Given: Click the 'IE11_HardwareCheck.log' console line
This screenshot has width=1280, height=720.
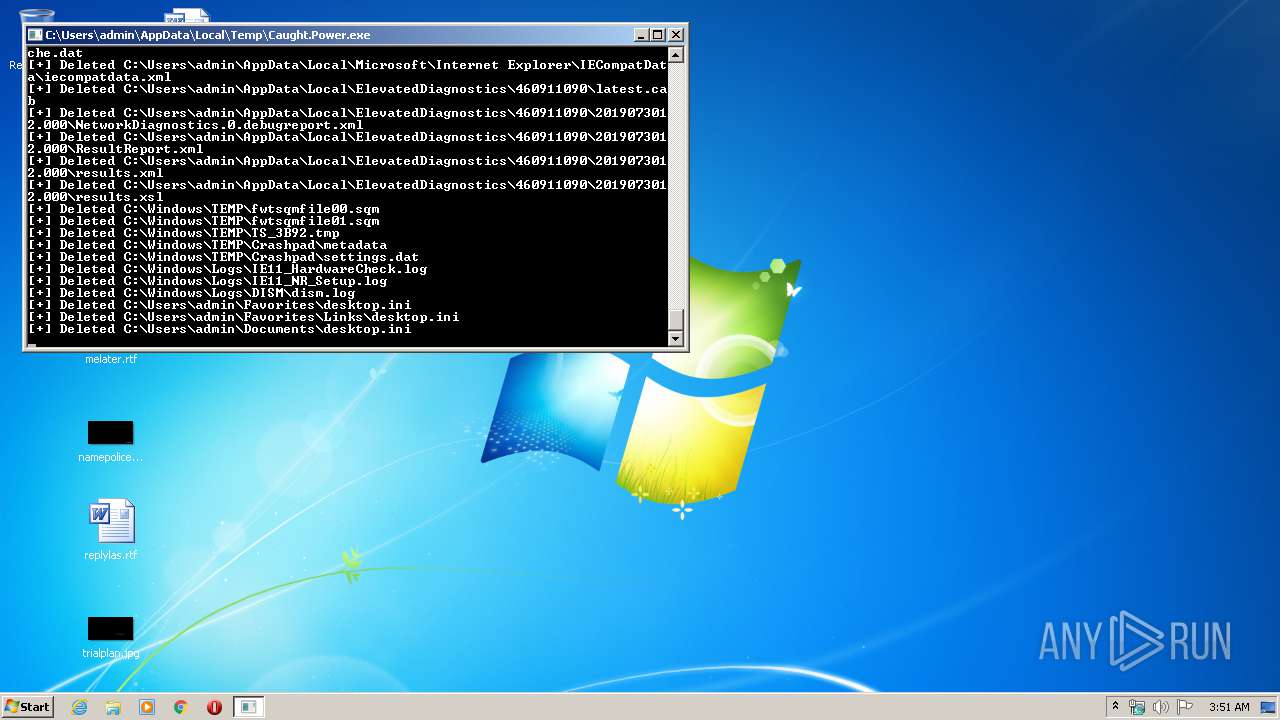Looking at the screenshot, I should [227, 269].
